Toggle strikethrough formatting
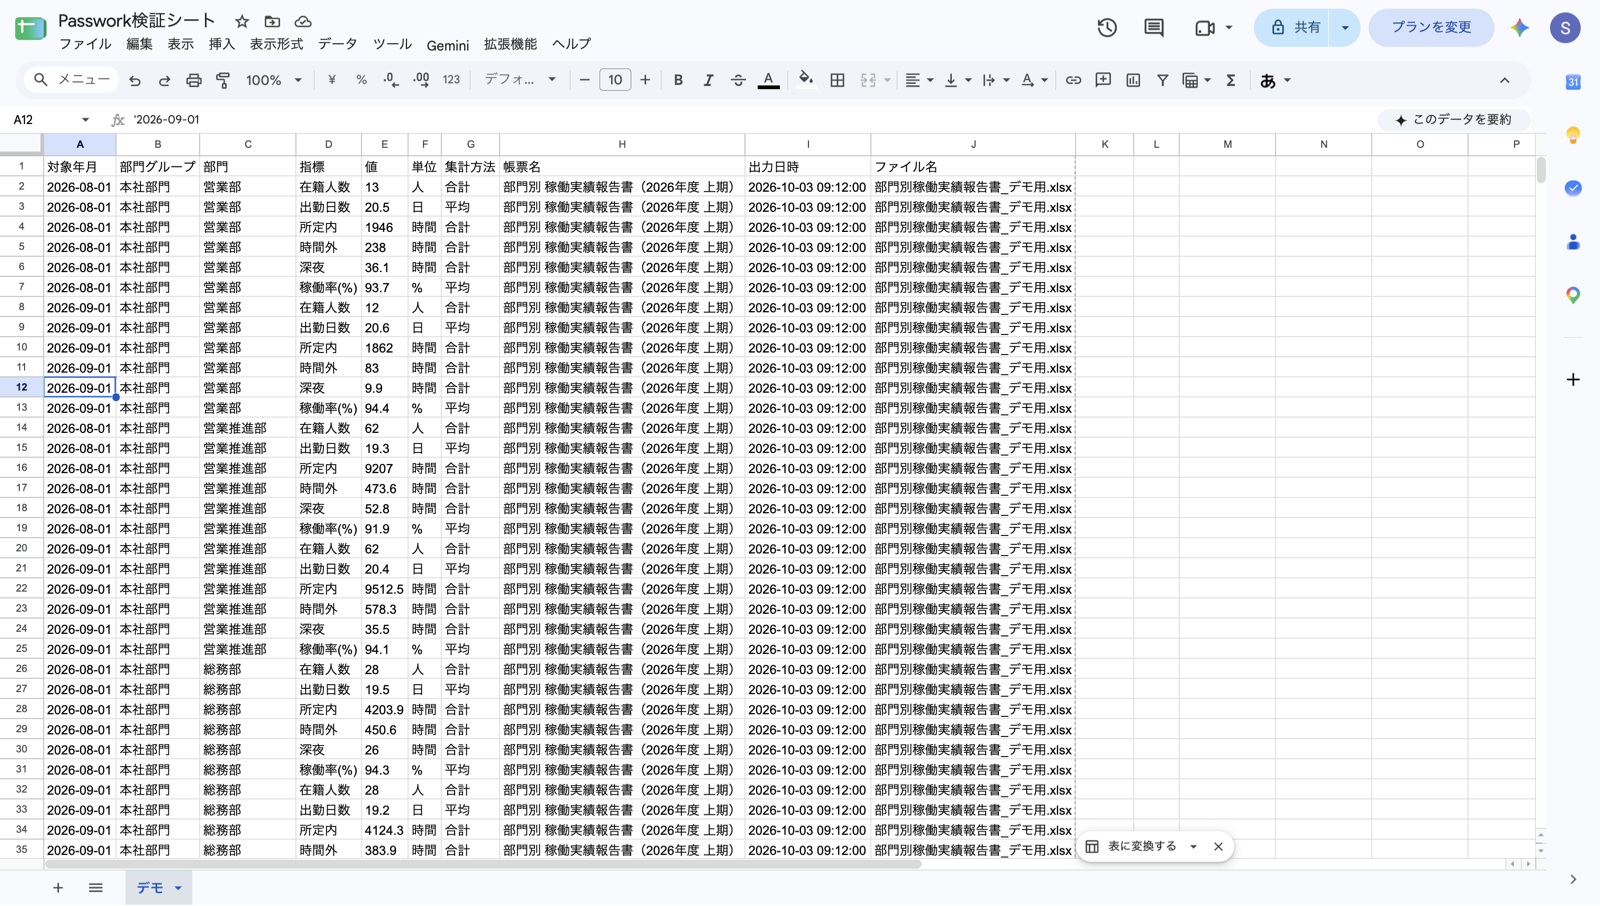Image resolution: width=1600 pixels, height=906 pixels. 738,81
